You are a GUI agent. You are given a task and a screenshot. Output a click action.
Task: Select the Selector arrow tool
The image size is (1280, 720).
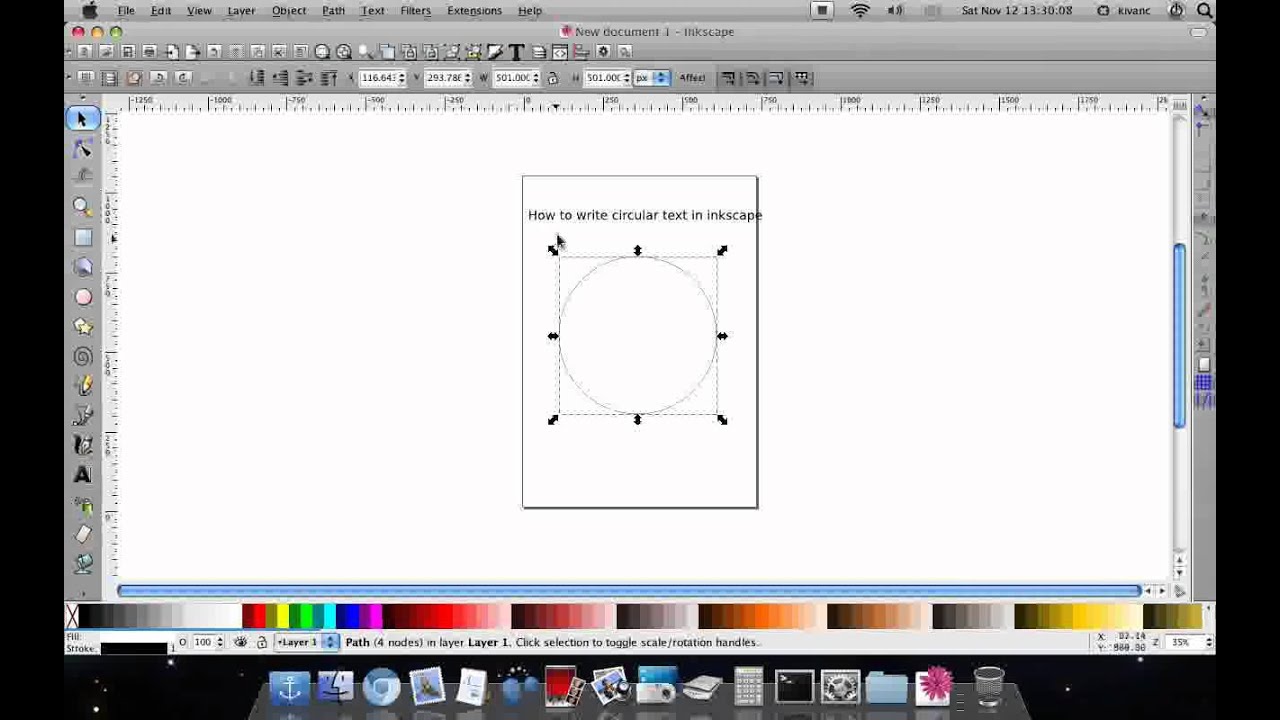(x=82, y=119)
